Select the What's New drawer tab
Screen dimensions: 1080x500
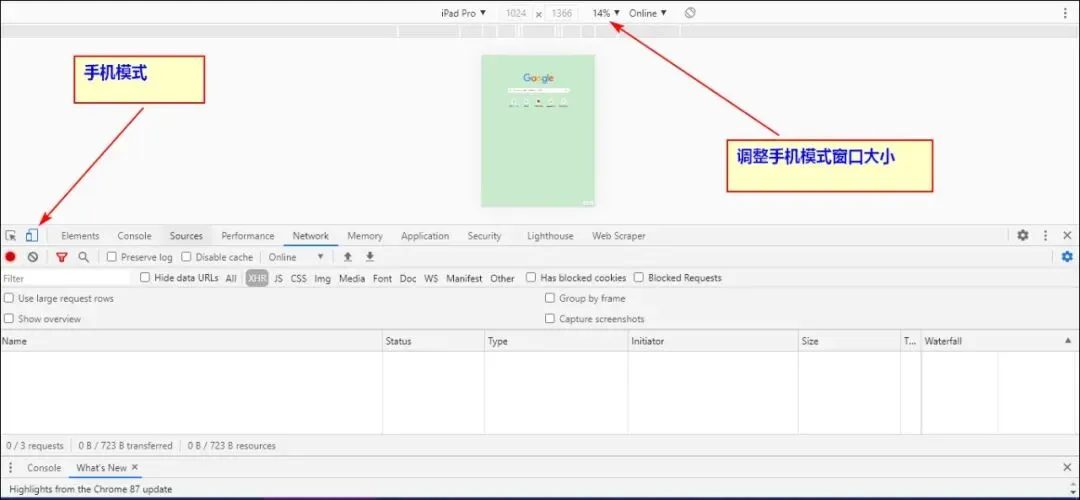tap(101, 468)
